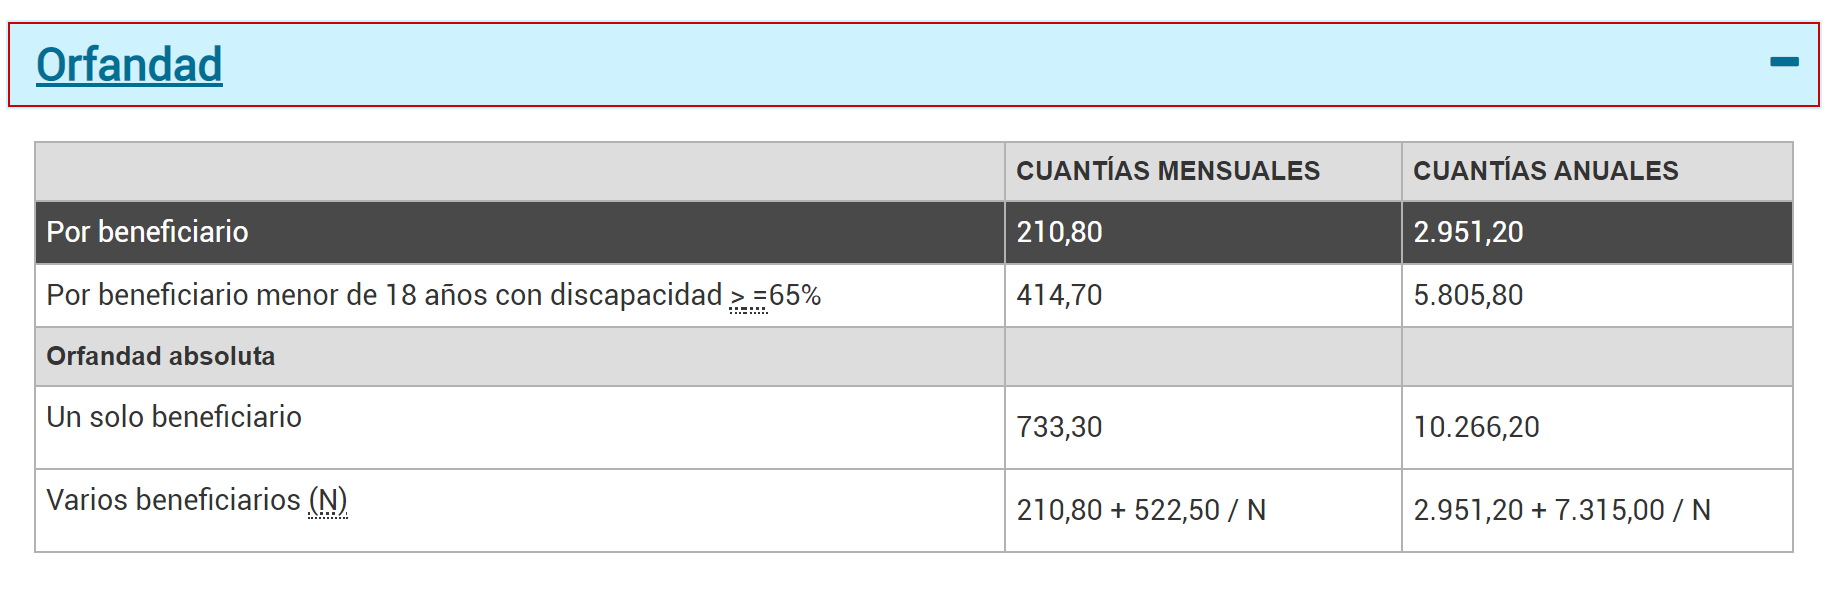Collapse the Orfandad section with minus icon
The height and width of the screenshot is (599, 1837).
1783,62
